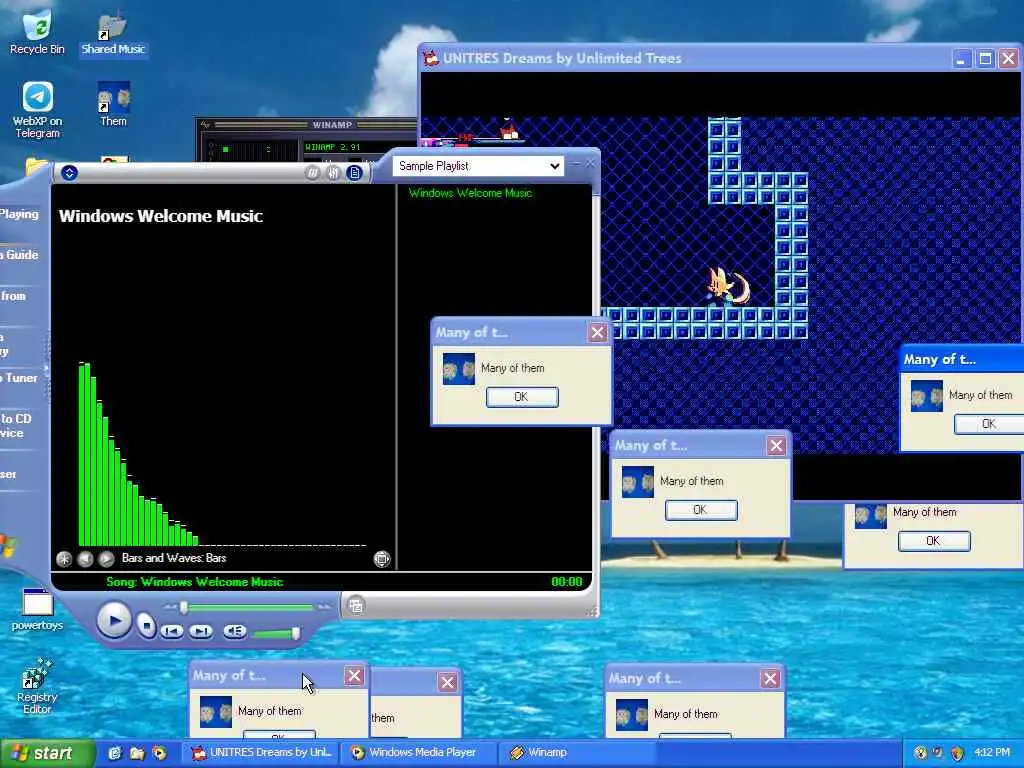
Task: Click the rewind arrows left of seek bar
Action: point(170,607)
